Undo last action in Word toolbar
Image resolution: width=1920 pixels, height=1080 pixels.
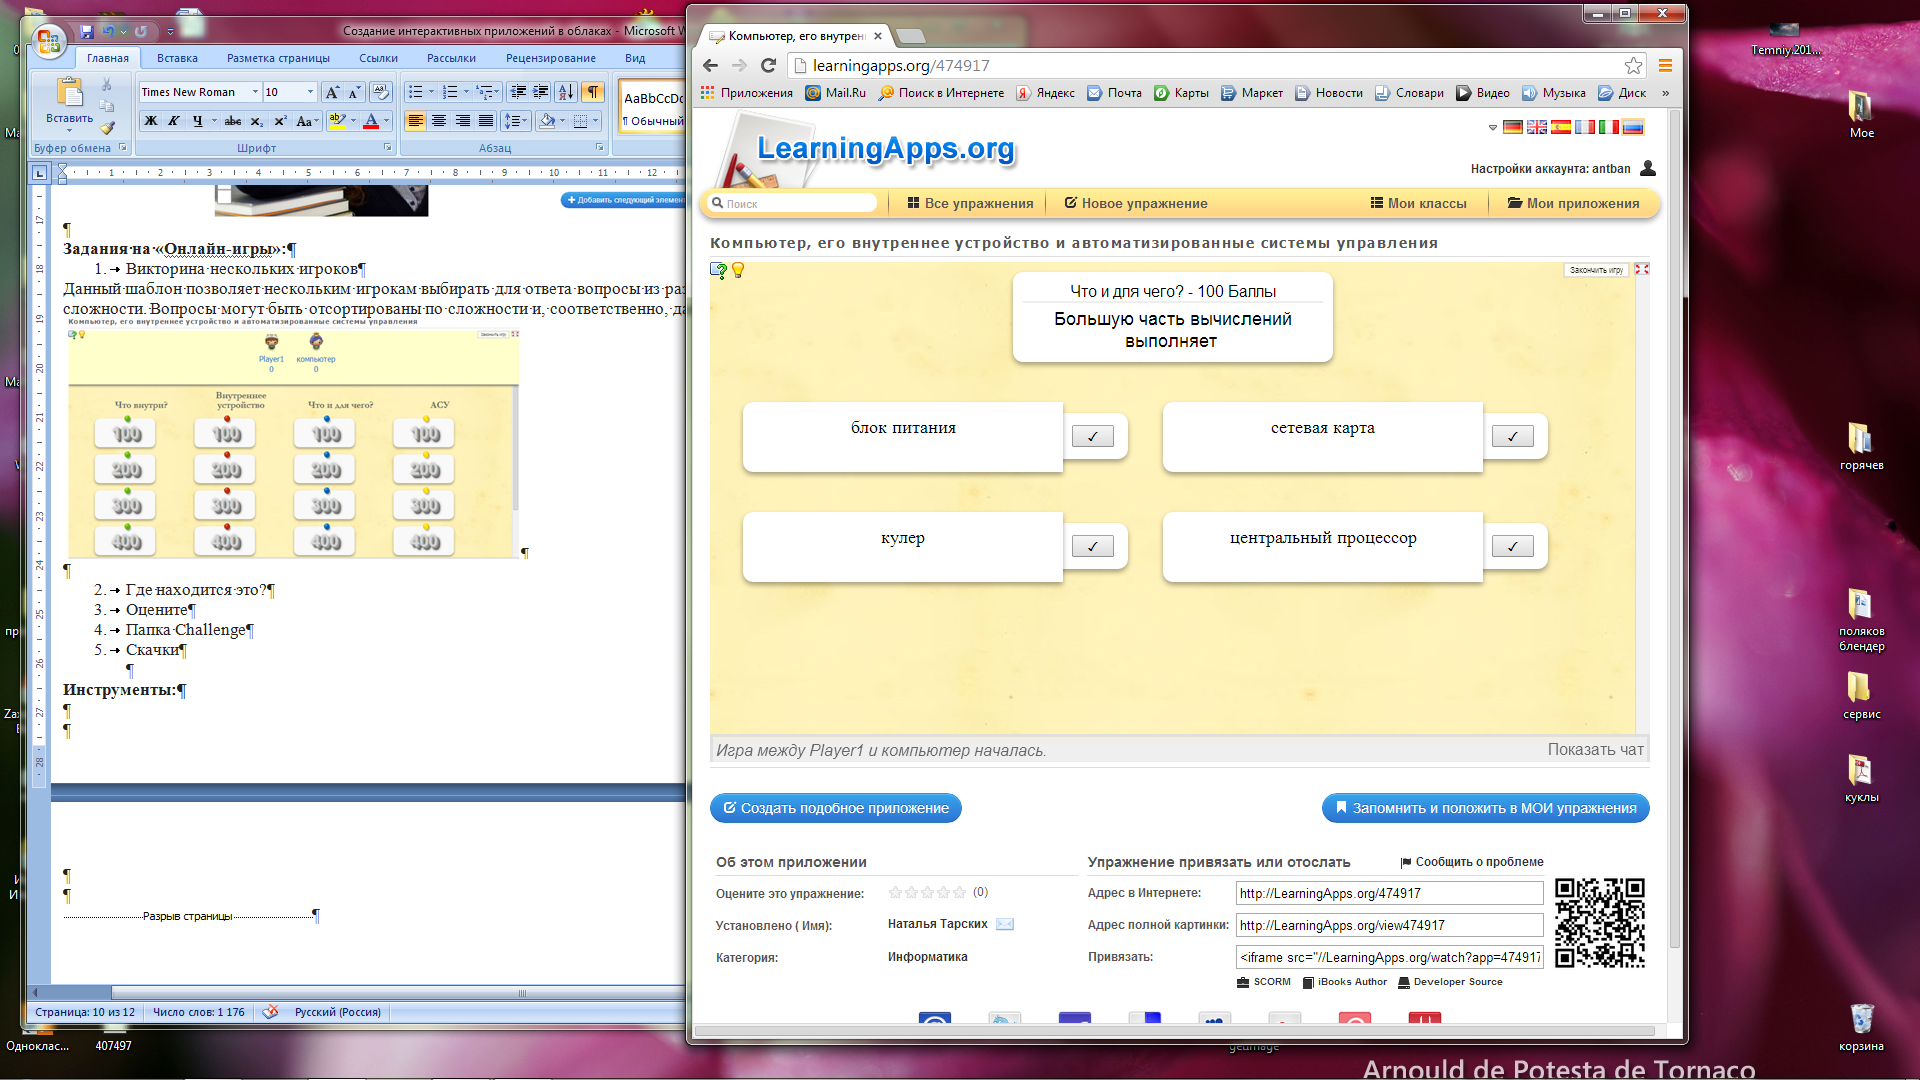[x=108, y=32]
